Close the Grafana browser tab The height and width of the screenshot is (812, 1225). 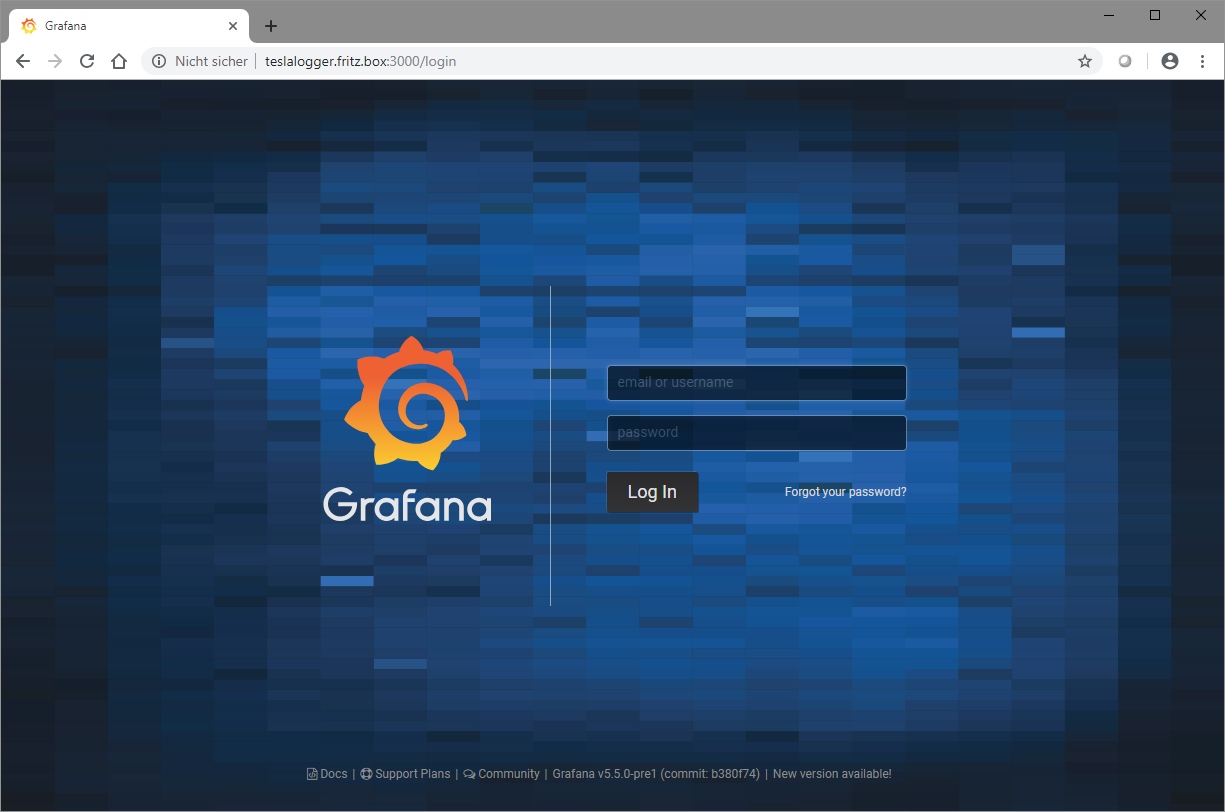coord(233,26)
